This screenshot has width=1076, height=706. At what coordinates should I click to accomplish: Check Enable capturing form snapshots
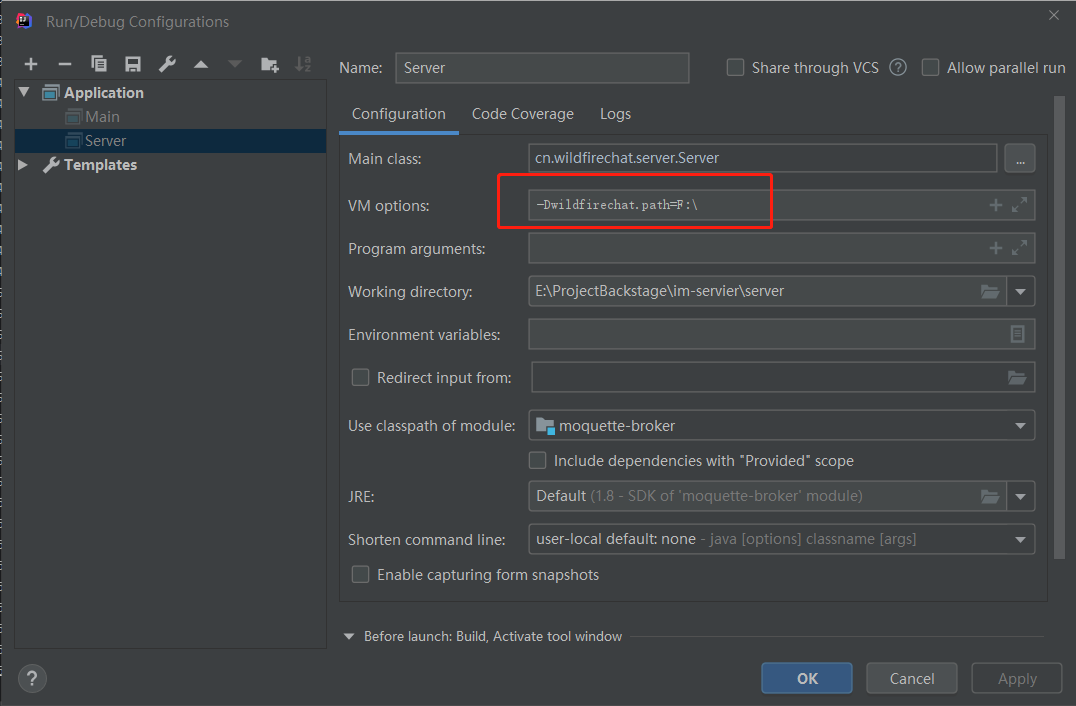(360, 575)
